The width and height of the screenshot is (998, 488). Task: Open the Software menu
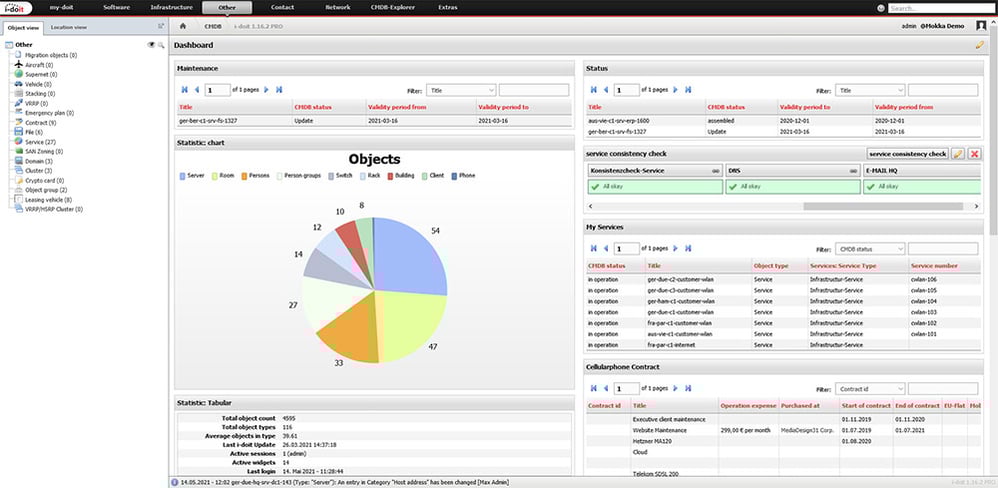point(116,8)
